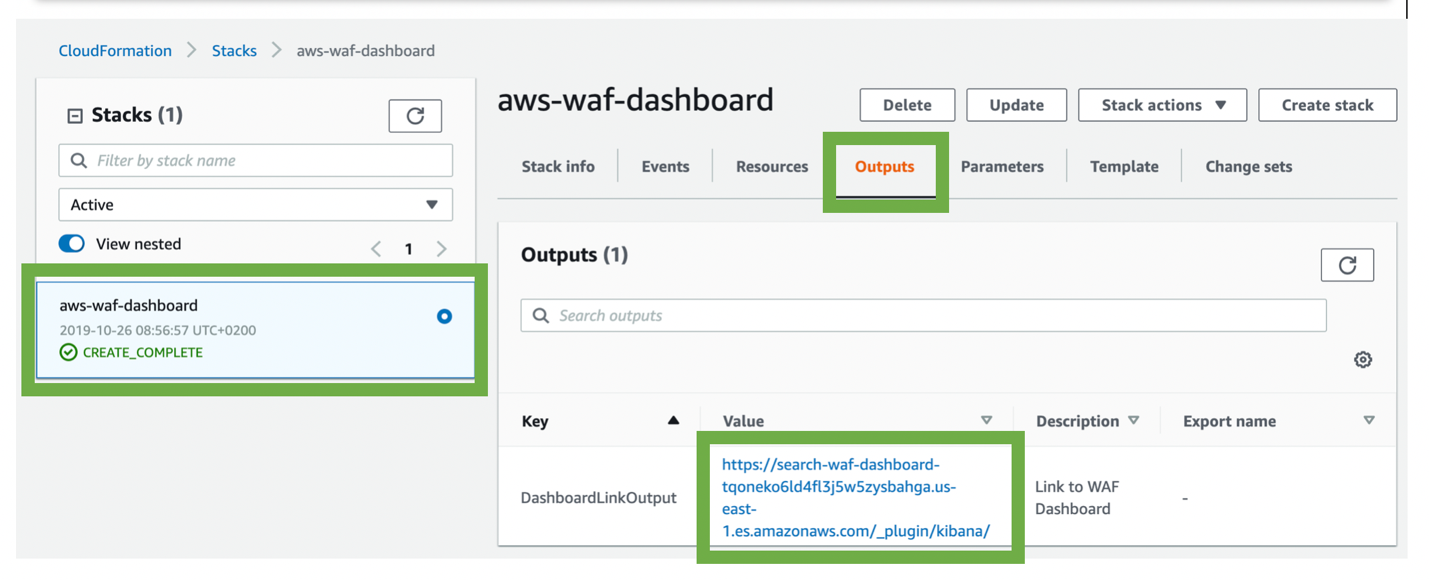Refresh the Outputs panel
This screenshot has height=580, width=1429.
1347,265
